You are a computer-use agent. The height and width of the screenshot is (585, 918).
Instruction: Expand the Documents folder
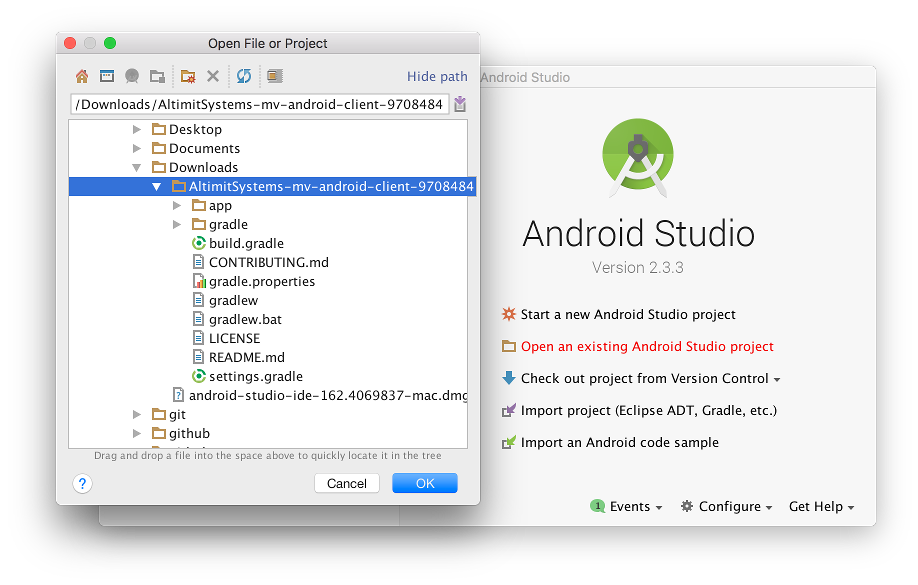point(136,149)
